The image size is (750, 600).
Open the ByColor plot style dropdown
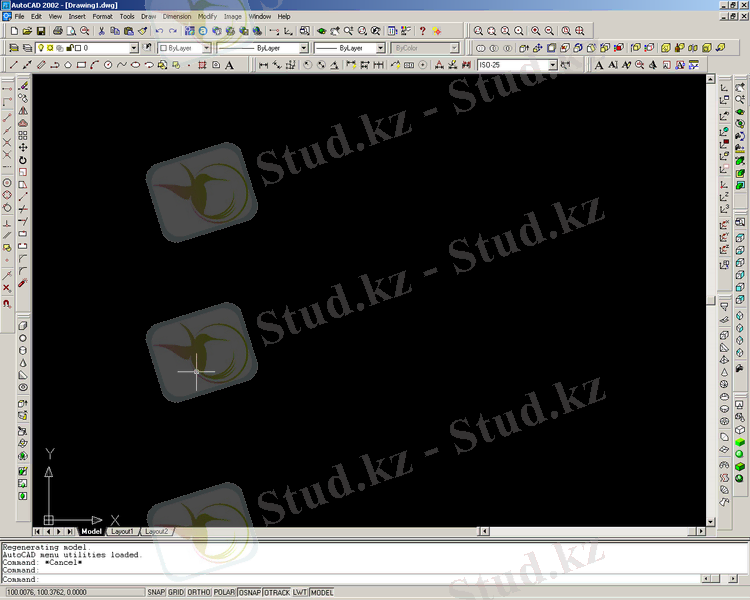click(454, 48)
